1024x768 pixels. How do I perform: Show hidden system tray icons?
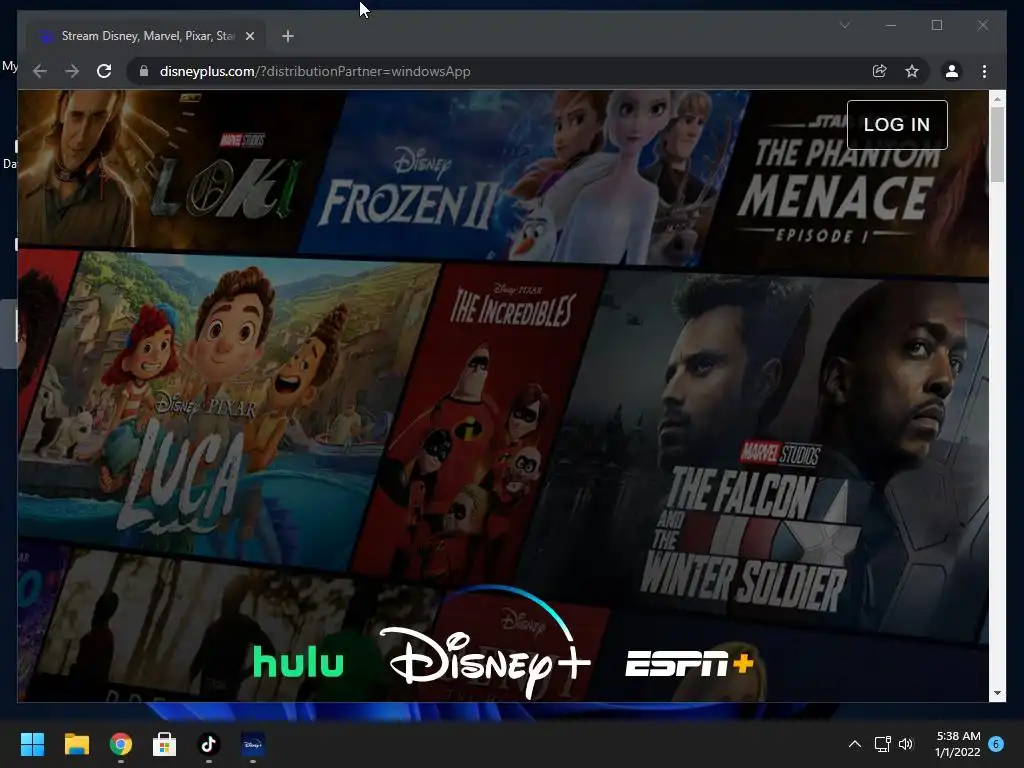click(x=854, y=744)
